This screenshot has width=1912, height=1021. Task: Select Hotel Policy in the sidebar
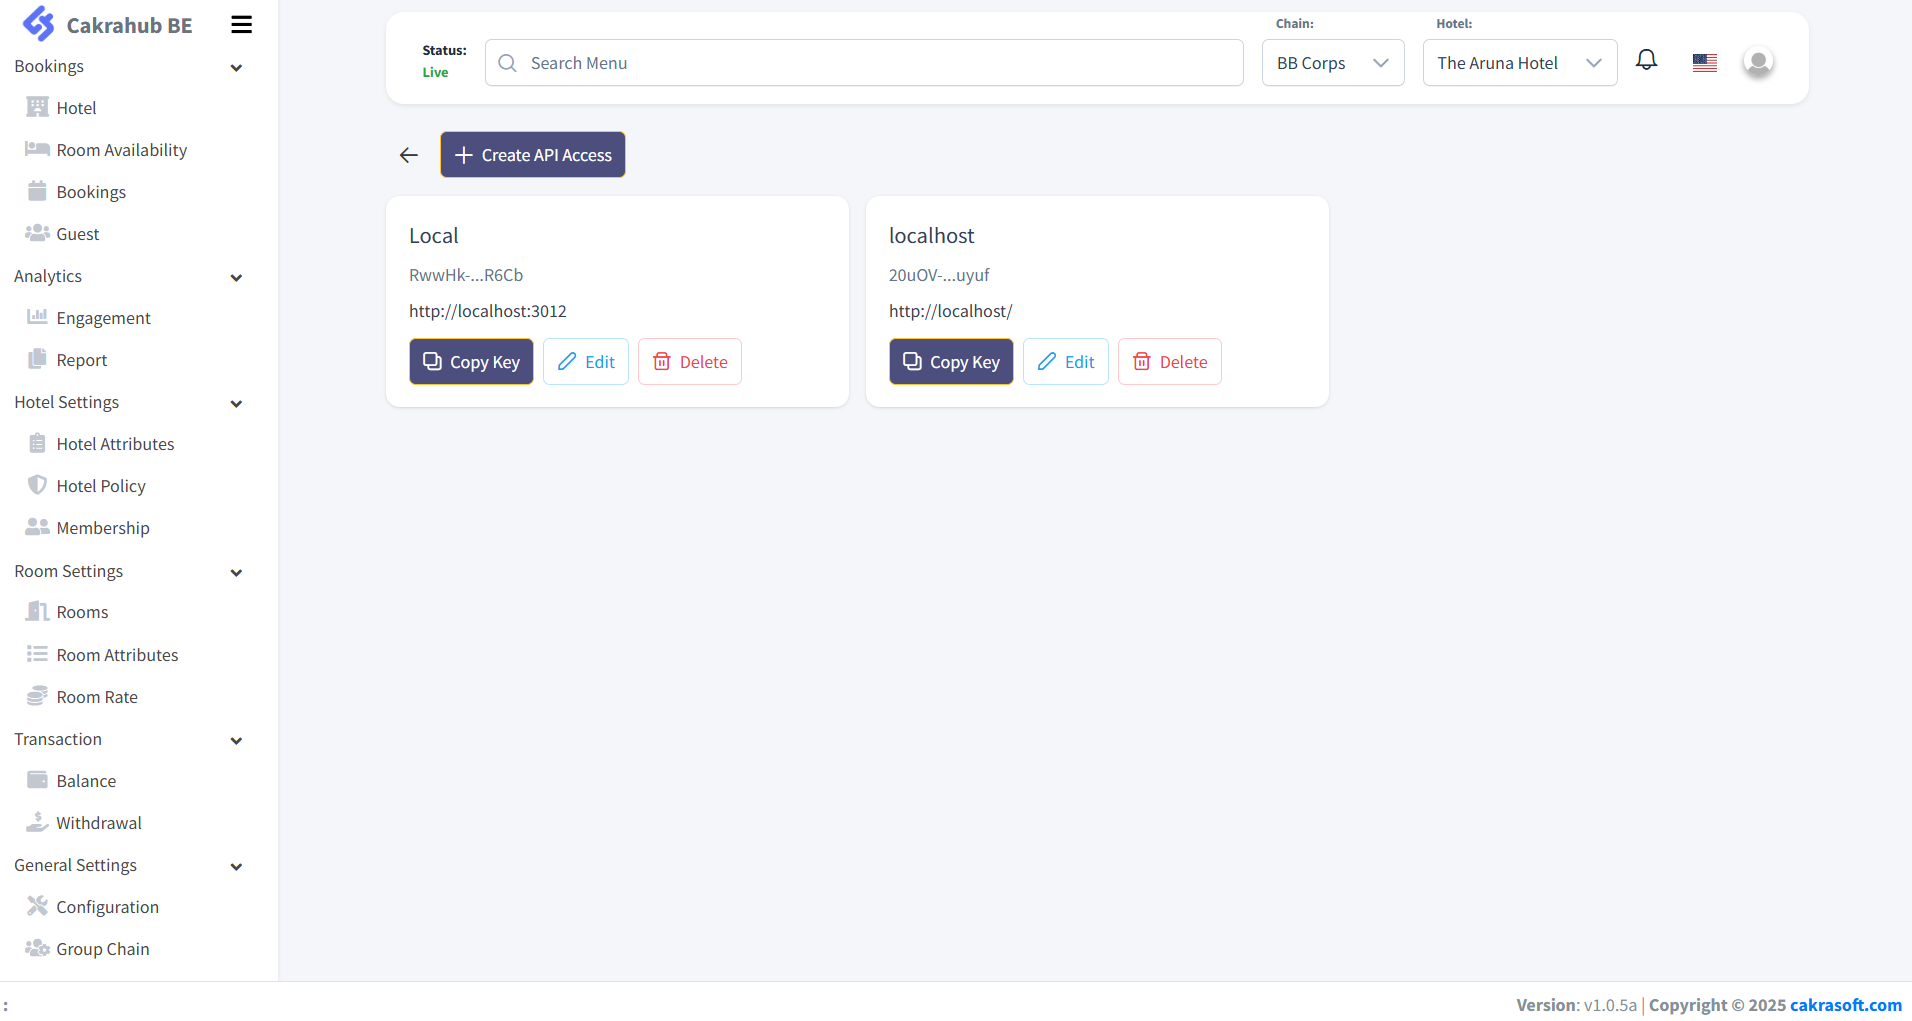(x=100, y=485)
